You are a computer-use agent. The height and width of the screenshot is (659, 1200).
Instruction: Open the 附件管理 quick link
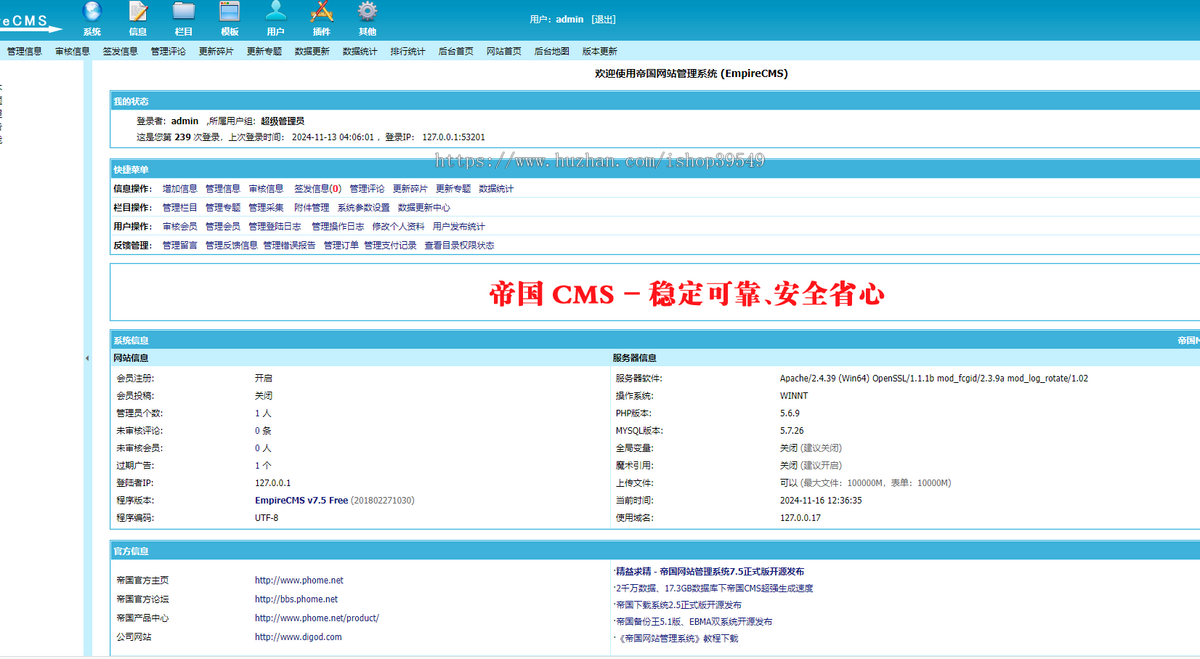312,207
